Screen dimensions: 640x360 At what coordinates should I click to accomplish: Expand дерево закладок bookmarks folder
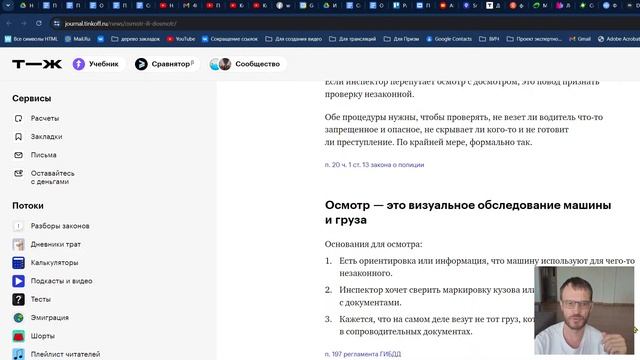(x=136, y=39)
